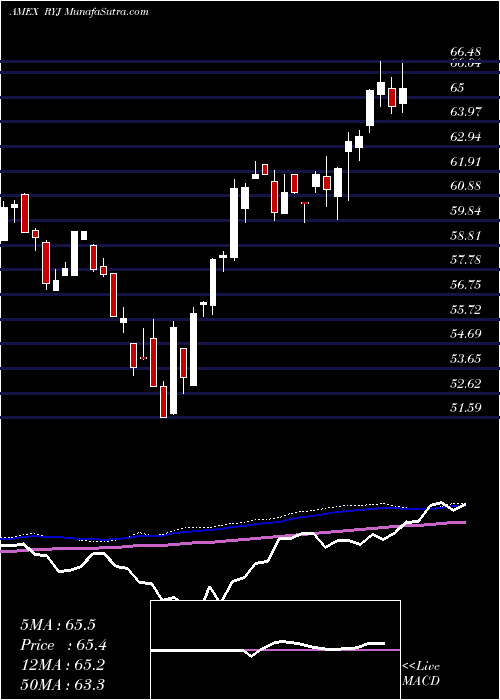Select the 61.91 price axis label
500x700 pixels.
[466, 161]
